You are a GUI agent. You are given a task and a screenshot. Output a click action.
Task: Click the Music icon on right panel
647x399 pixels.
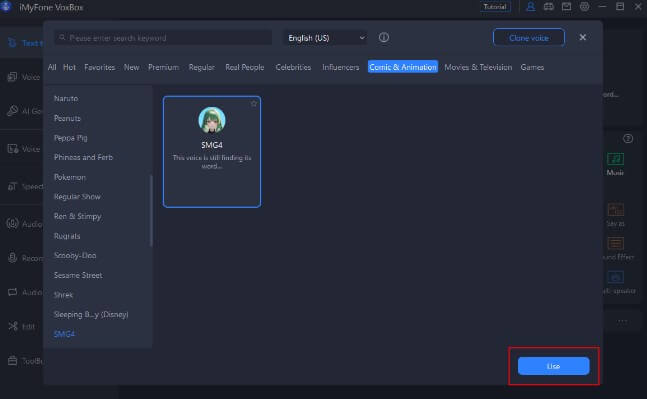click(x=615, y=159)
